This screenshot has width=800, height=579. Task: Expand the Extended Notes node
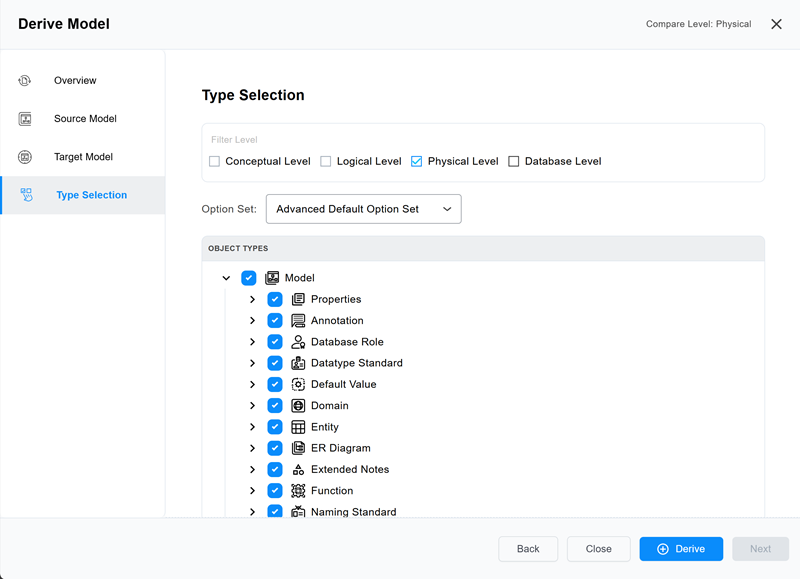(x=253, y=469)
